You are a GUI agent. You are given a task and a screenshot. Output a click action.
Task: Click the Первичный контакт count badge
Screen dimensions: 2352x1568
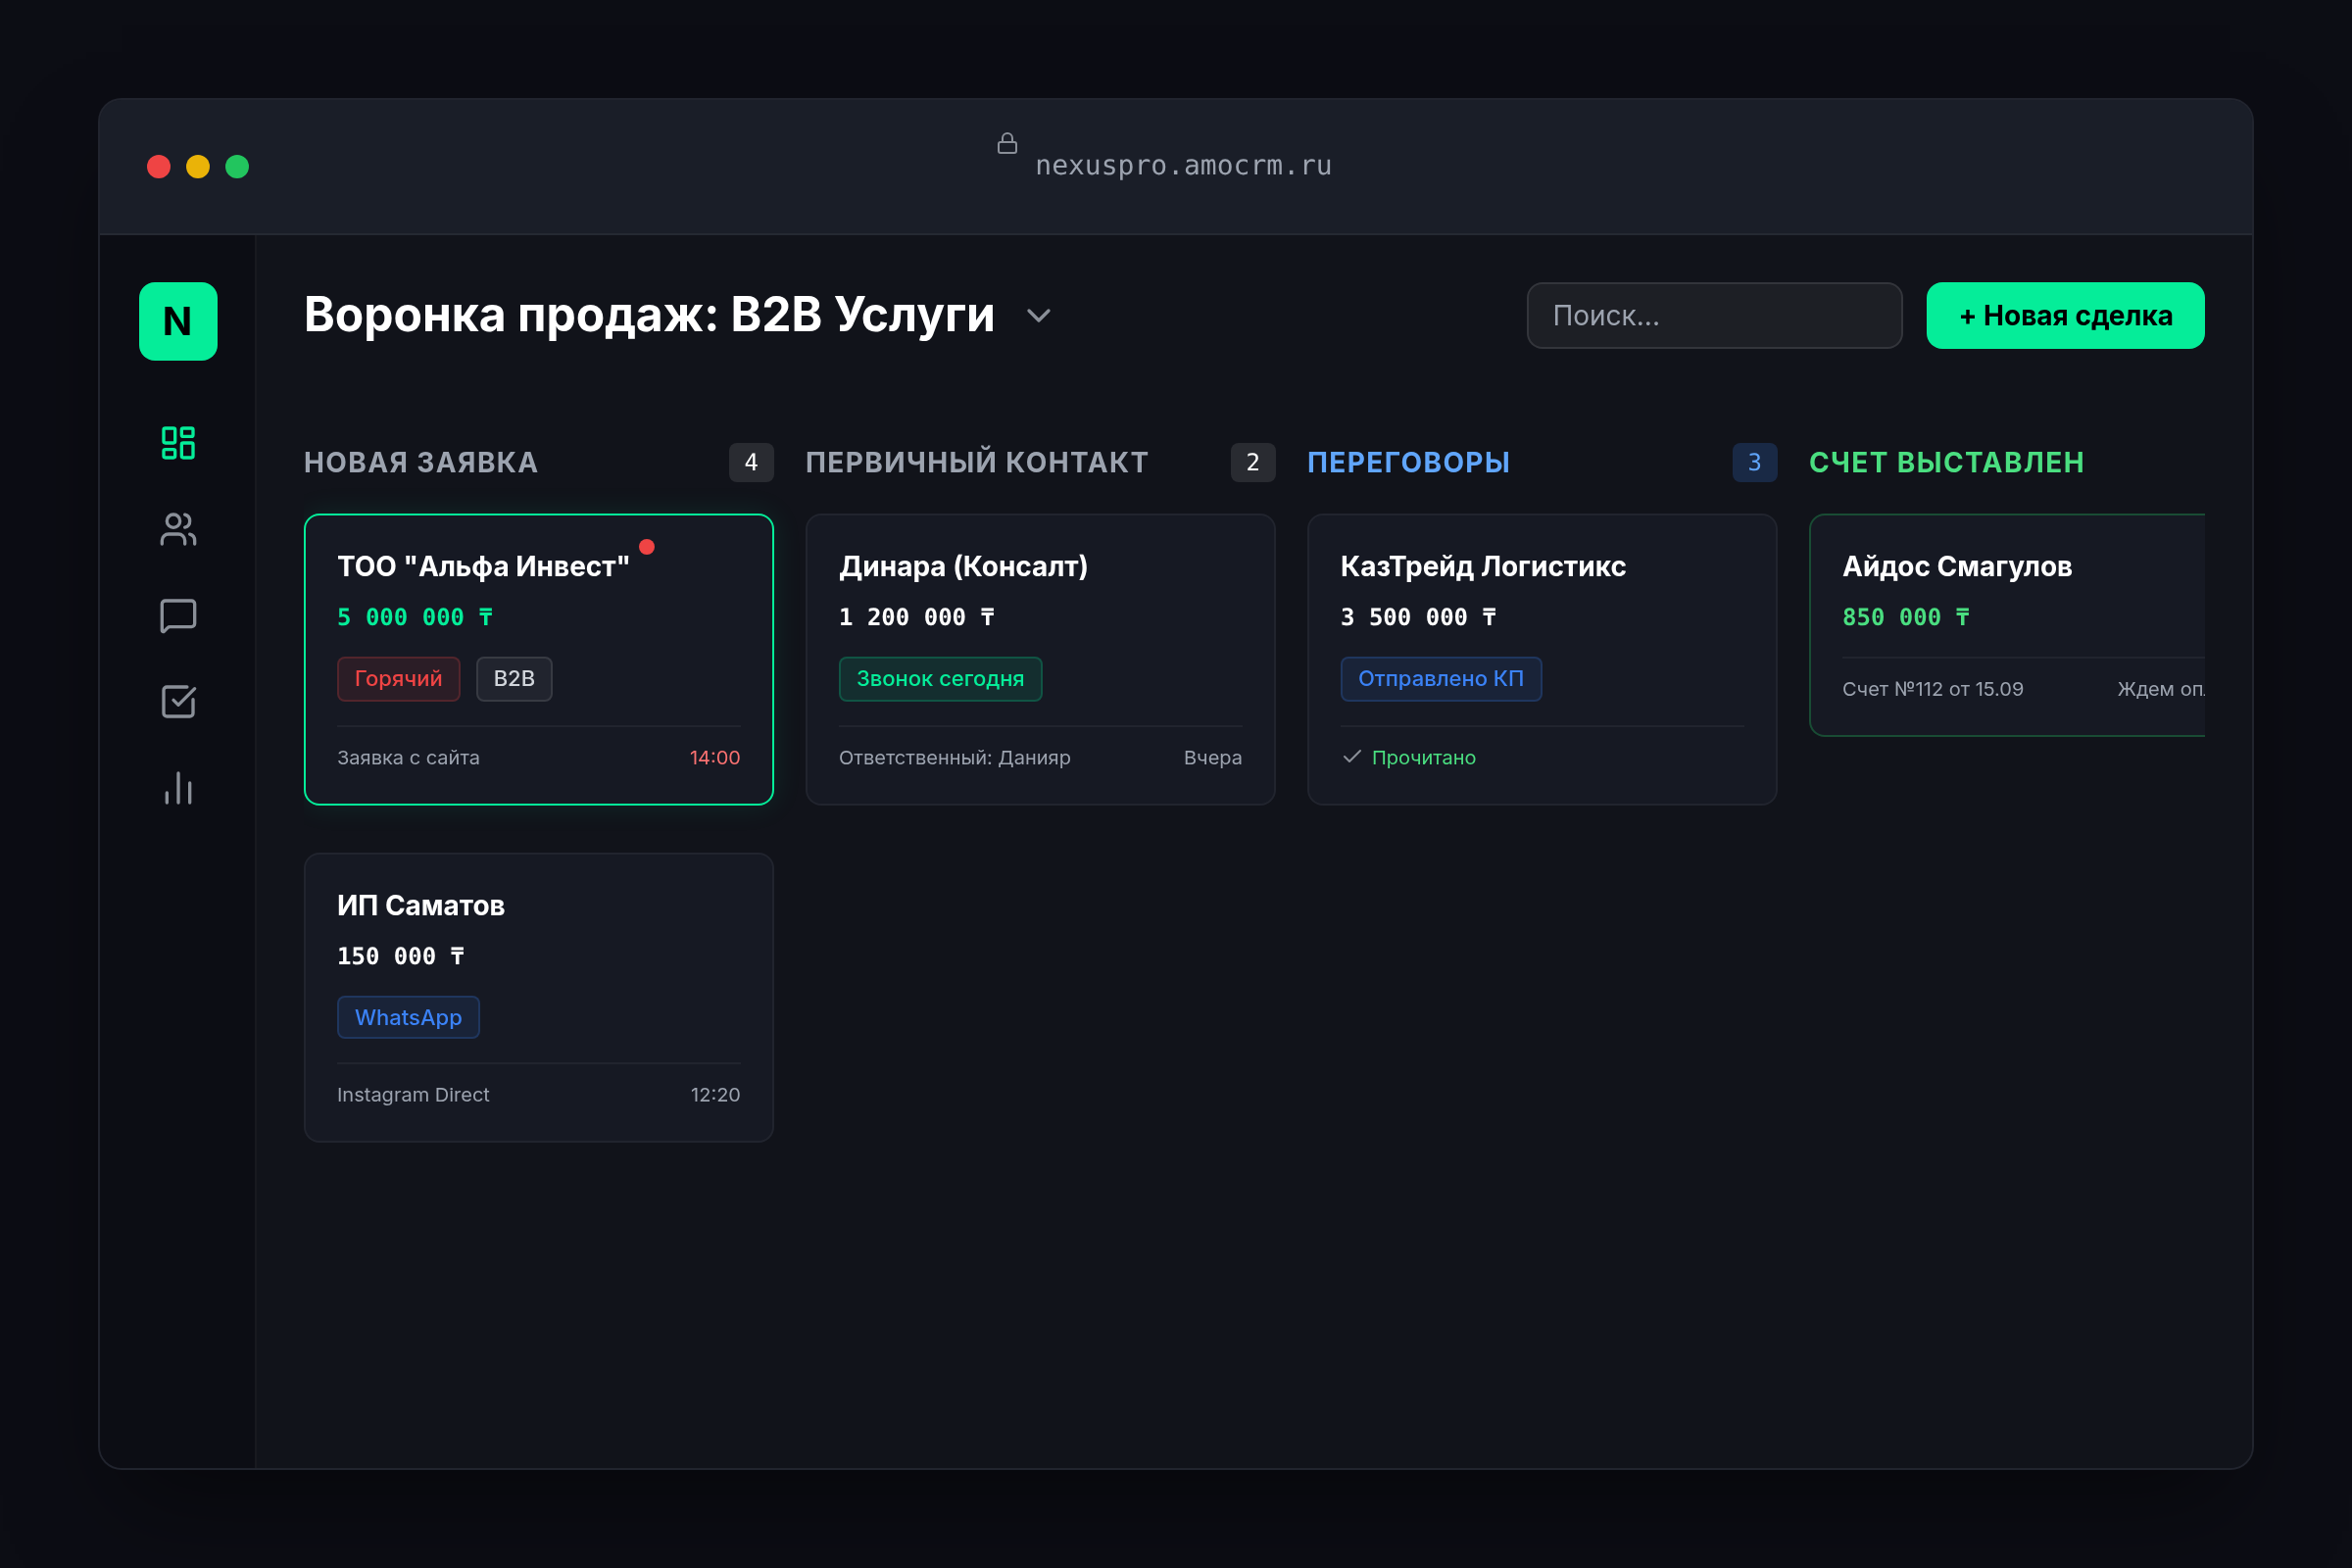[1252, 462]
